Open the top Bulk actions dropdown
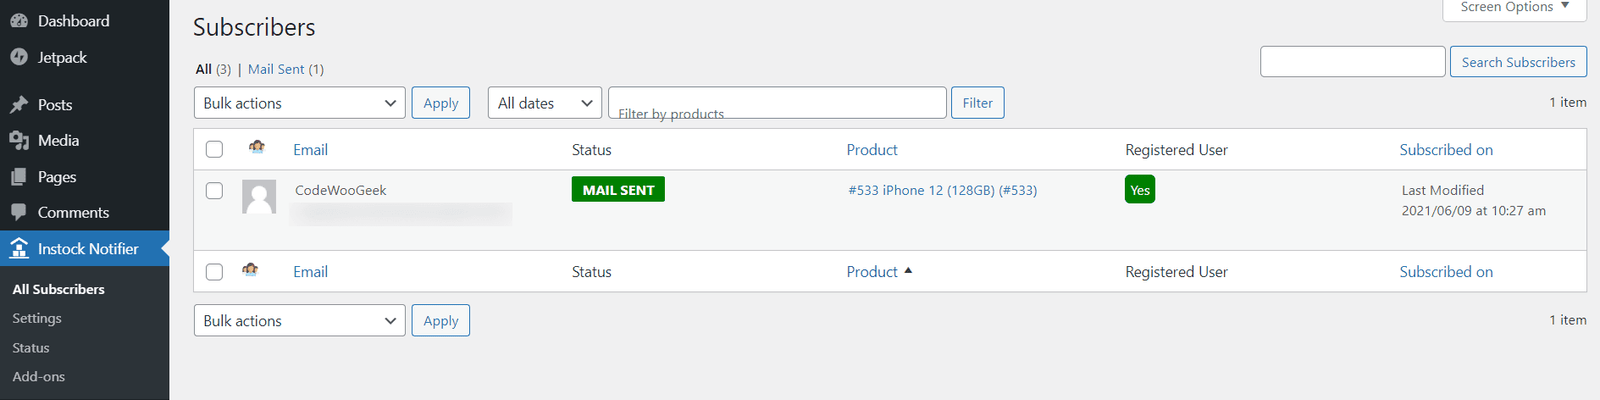This screenshot has height=400, width=1600. pos(300,103)
